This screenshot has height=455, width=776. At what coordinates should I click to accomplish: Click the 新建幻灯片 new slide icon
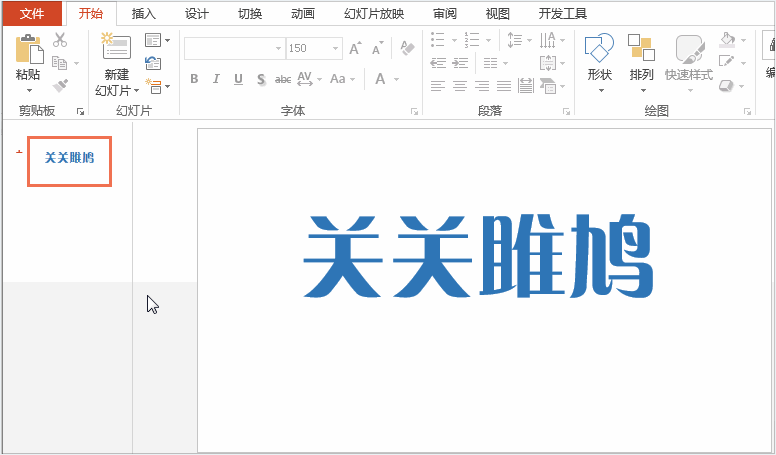click(116, 47)
